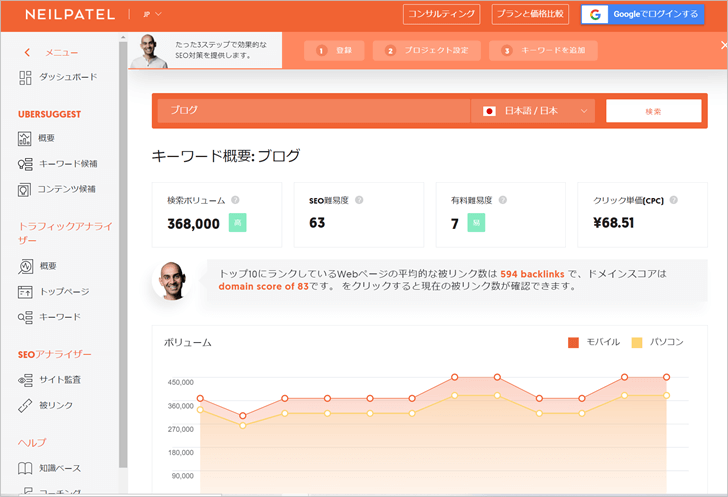
Task: Click the backlinks link icon
Action: 25,405
